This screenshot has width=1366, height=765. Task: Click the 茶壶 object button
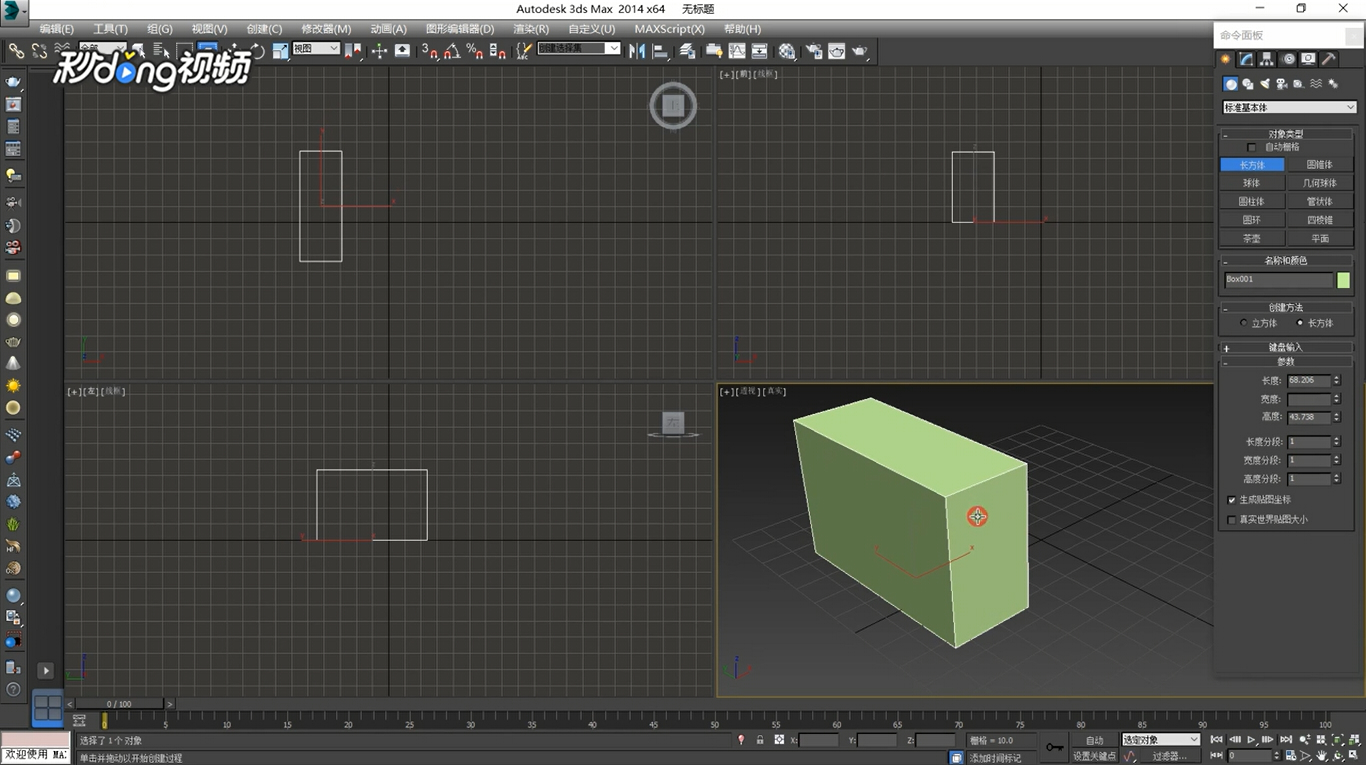[1252, 239]
